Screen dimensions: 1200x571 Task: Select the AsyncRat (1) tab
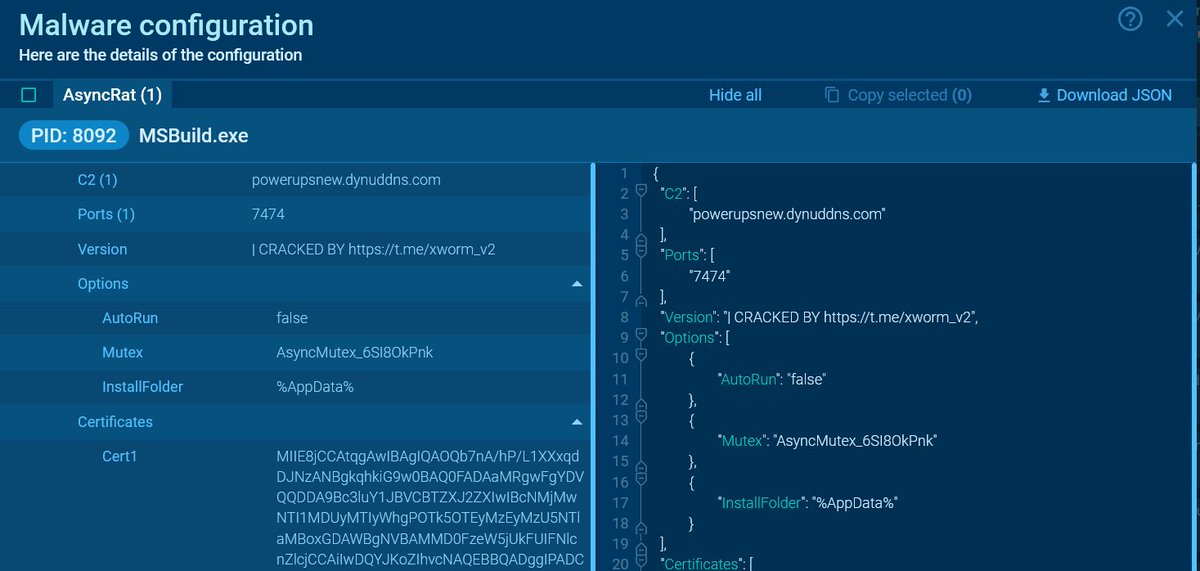tap(112, 95)
